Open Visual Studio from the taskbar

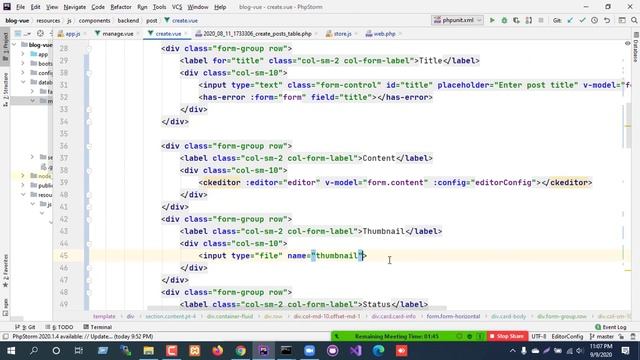pos(356,351)
